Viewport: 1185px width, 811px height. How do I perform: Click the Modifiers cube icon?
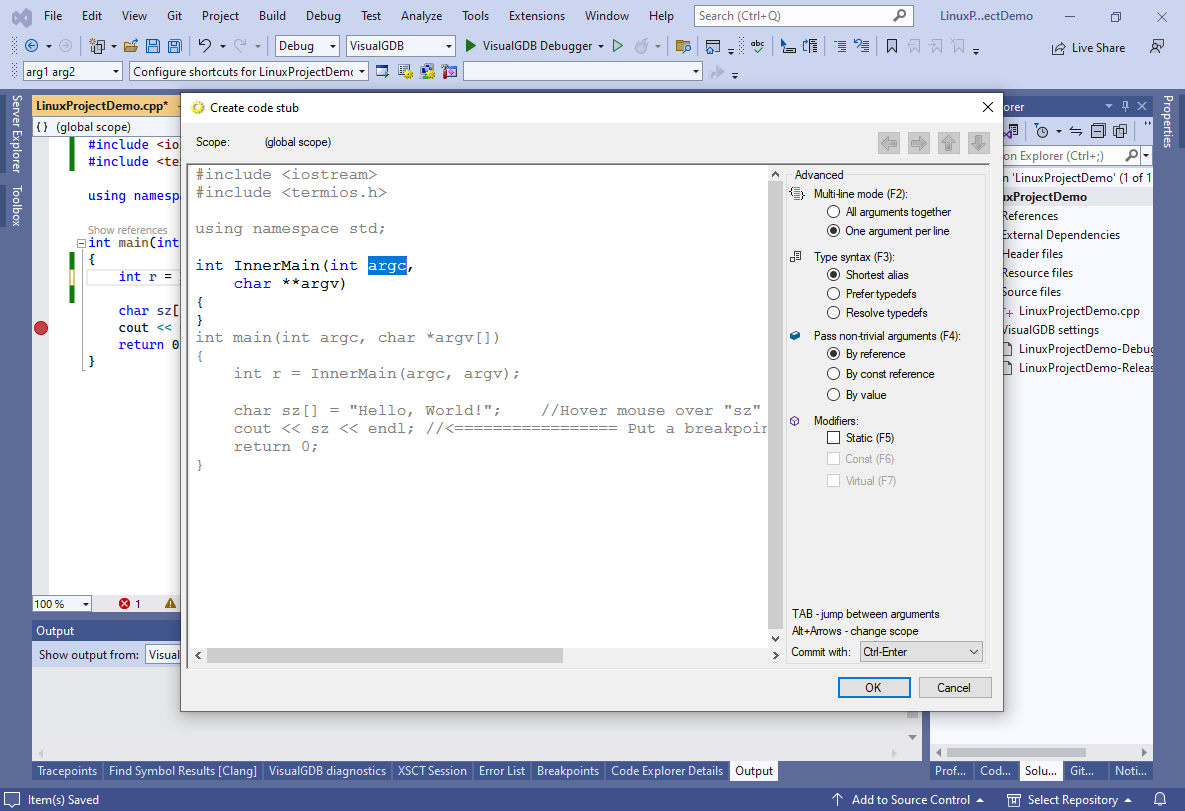click(x=795, y=421)
